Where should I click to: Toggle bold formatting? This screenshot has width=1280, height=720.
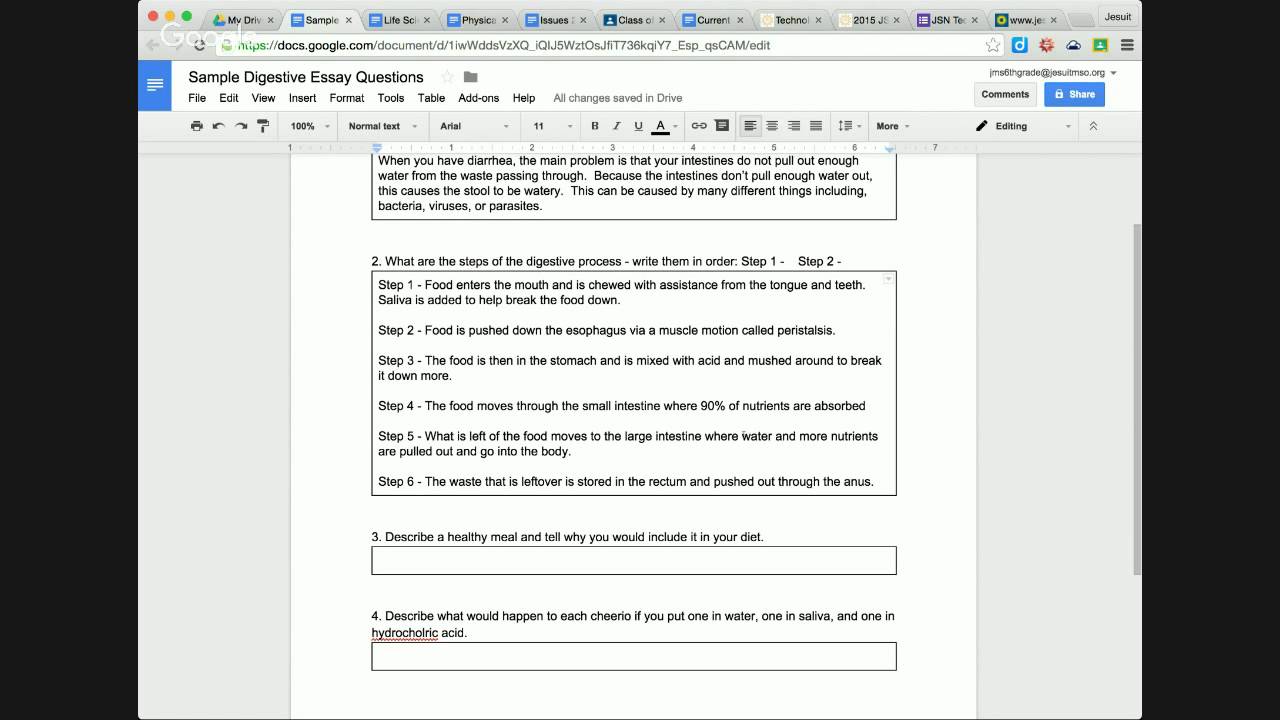point(595,126)
